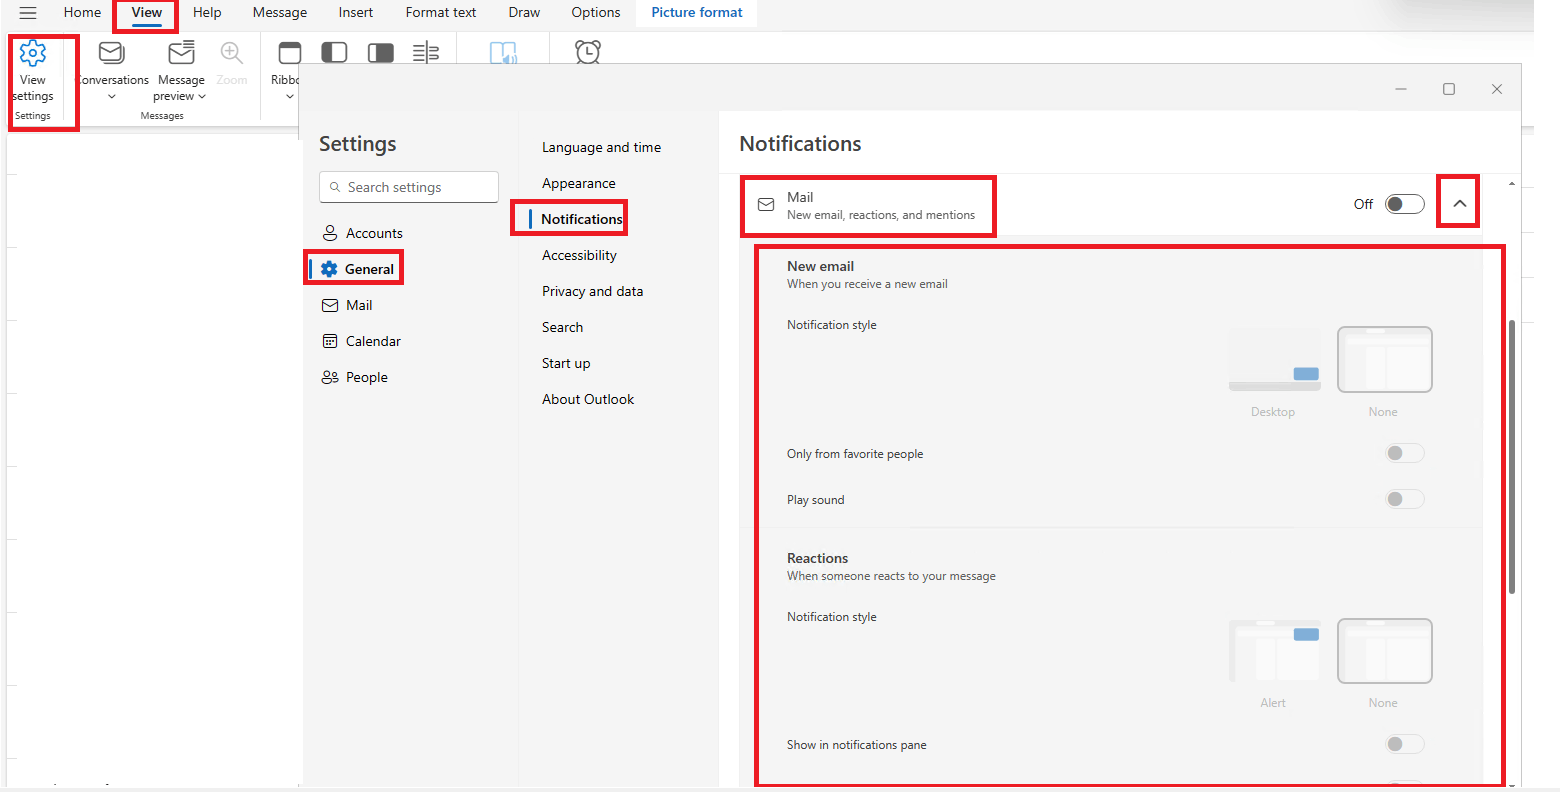Select the folder pane layout icon
Image resolution: width=1560 pixels, height=792 pixels.
[x=290, y=50]
